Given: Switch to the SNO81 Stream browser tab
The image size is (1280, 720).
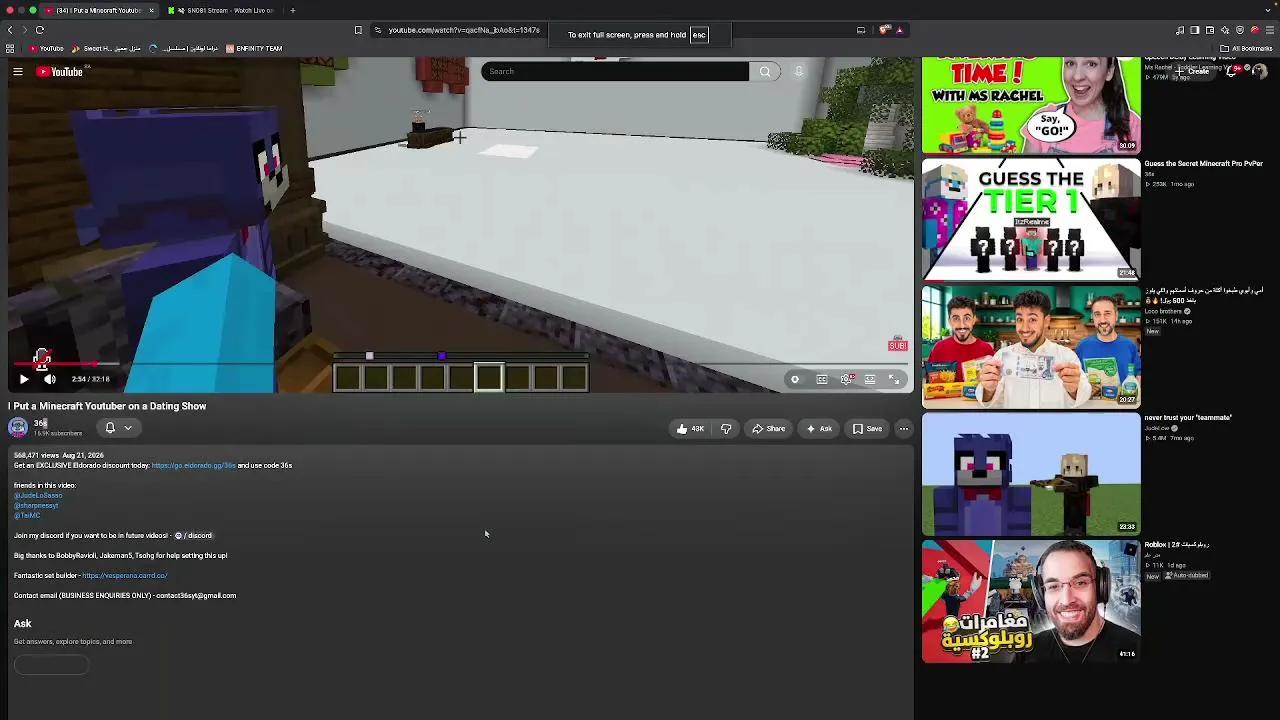Looking at the screenshot, I should tap(221, 10).
